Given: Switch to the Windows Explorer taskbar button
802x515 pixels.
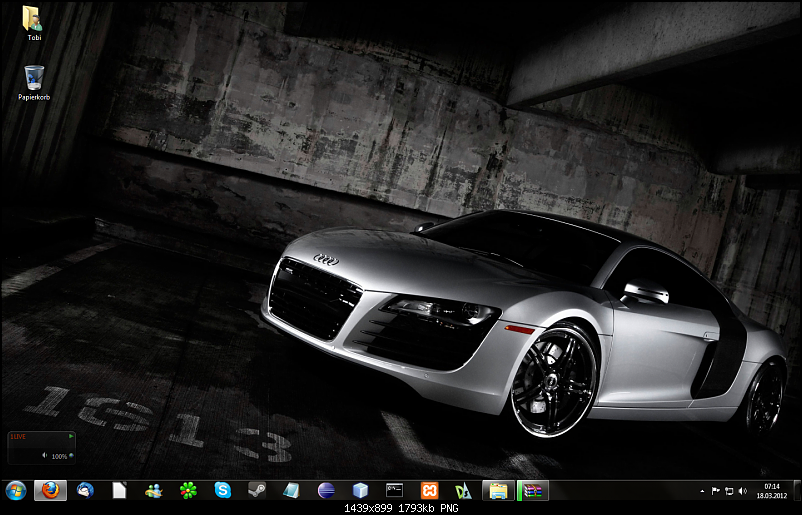Looking at the screenshot, I should click(498, 490).
